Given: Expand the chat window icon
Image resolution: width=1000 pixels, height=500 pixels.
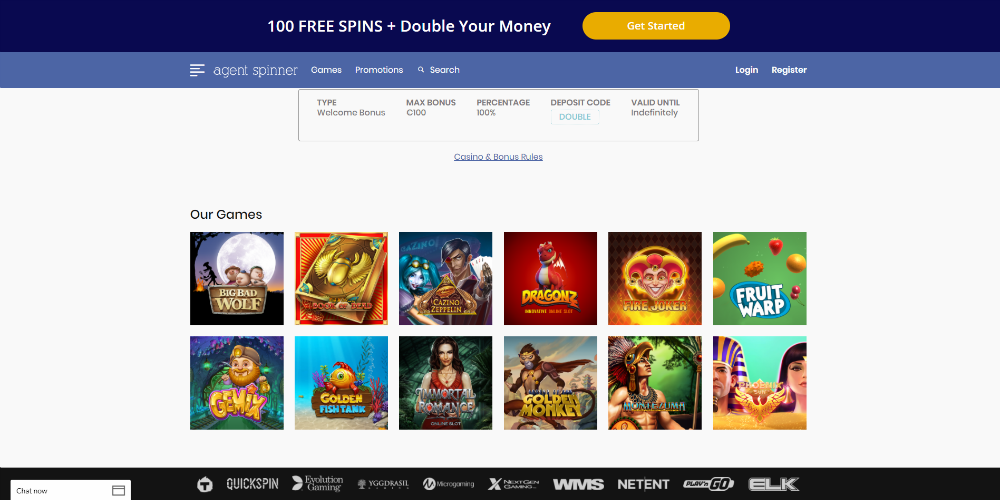Looking at the screenshot, I should pos(119,490).
